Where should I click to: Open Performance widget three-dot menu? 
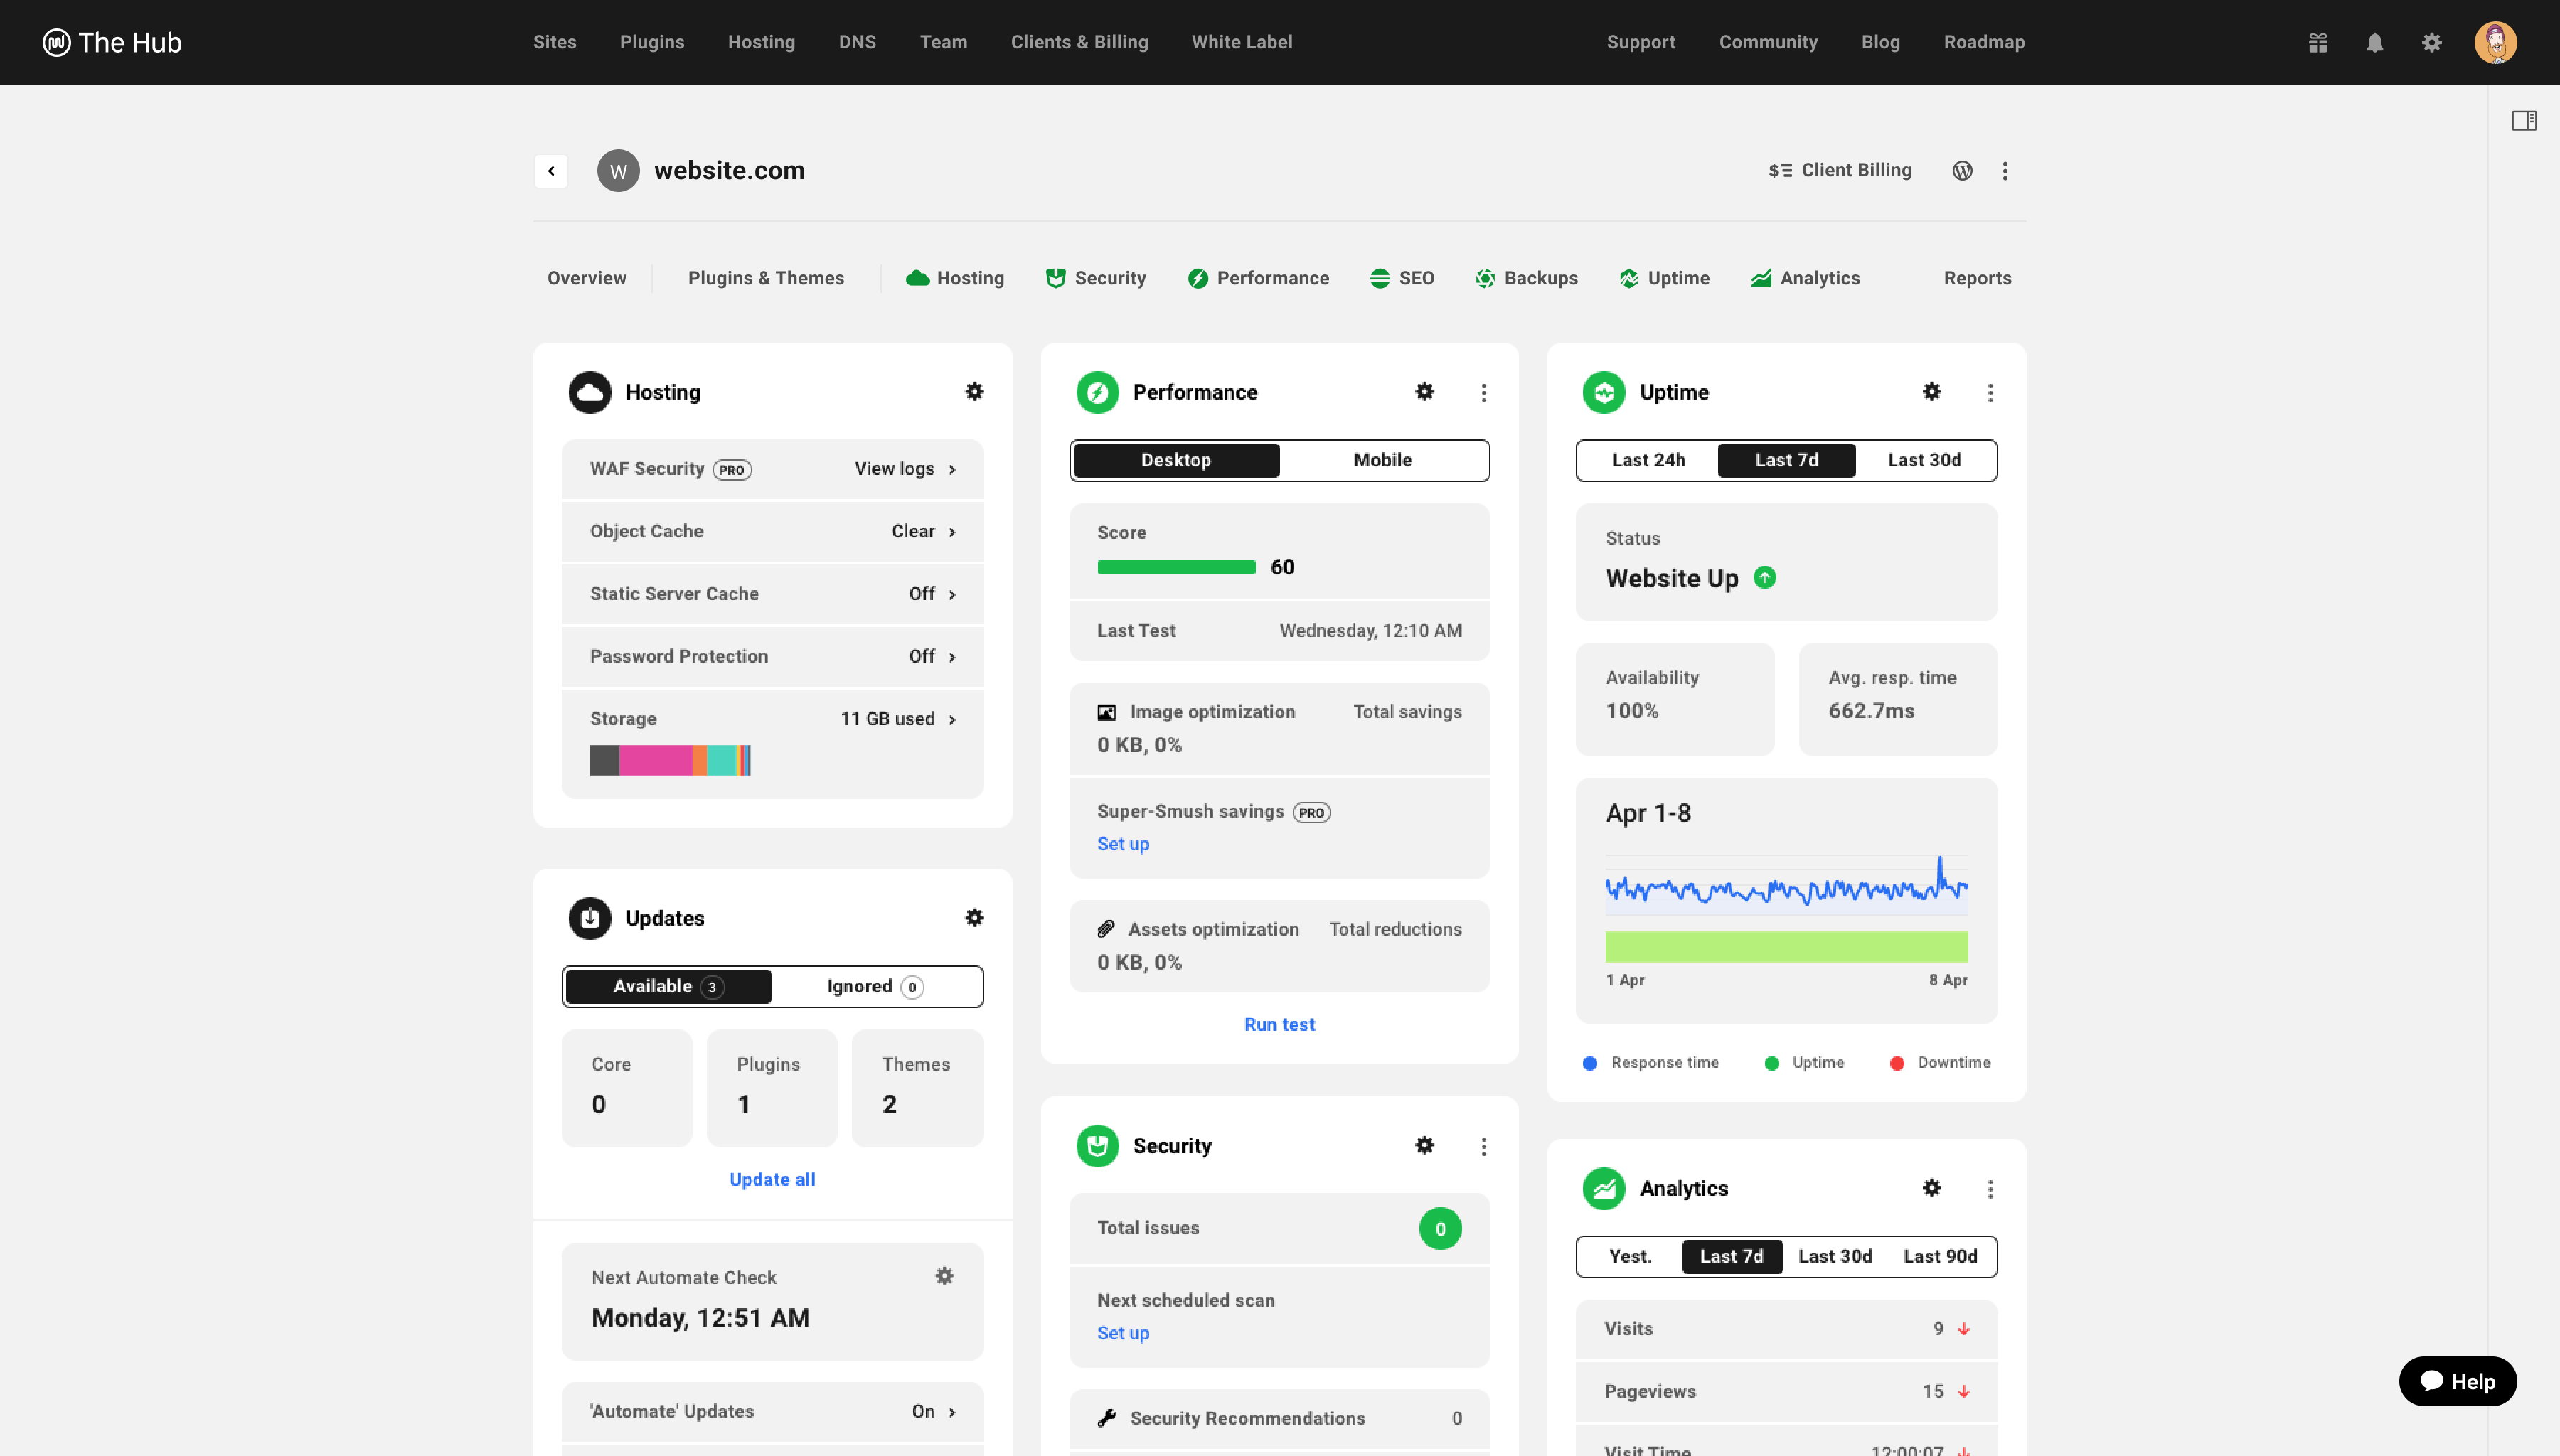(1484, 393)
